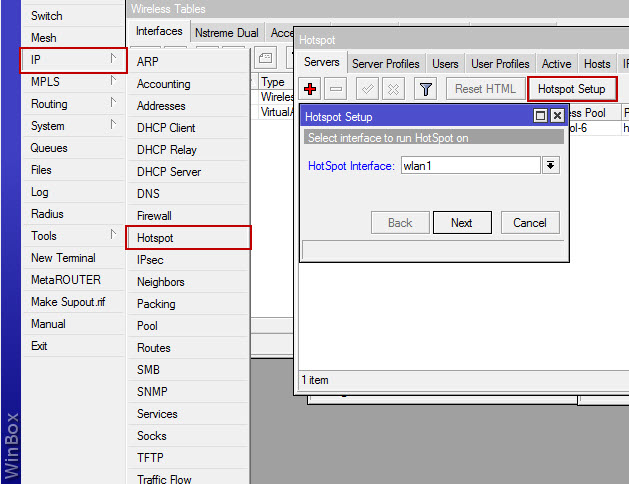This screenshot has height=484, width=629.
Task: Open the Hotspot entry in IP submenu
Action: pyautogui.click(x=188, y=238)
